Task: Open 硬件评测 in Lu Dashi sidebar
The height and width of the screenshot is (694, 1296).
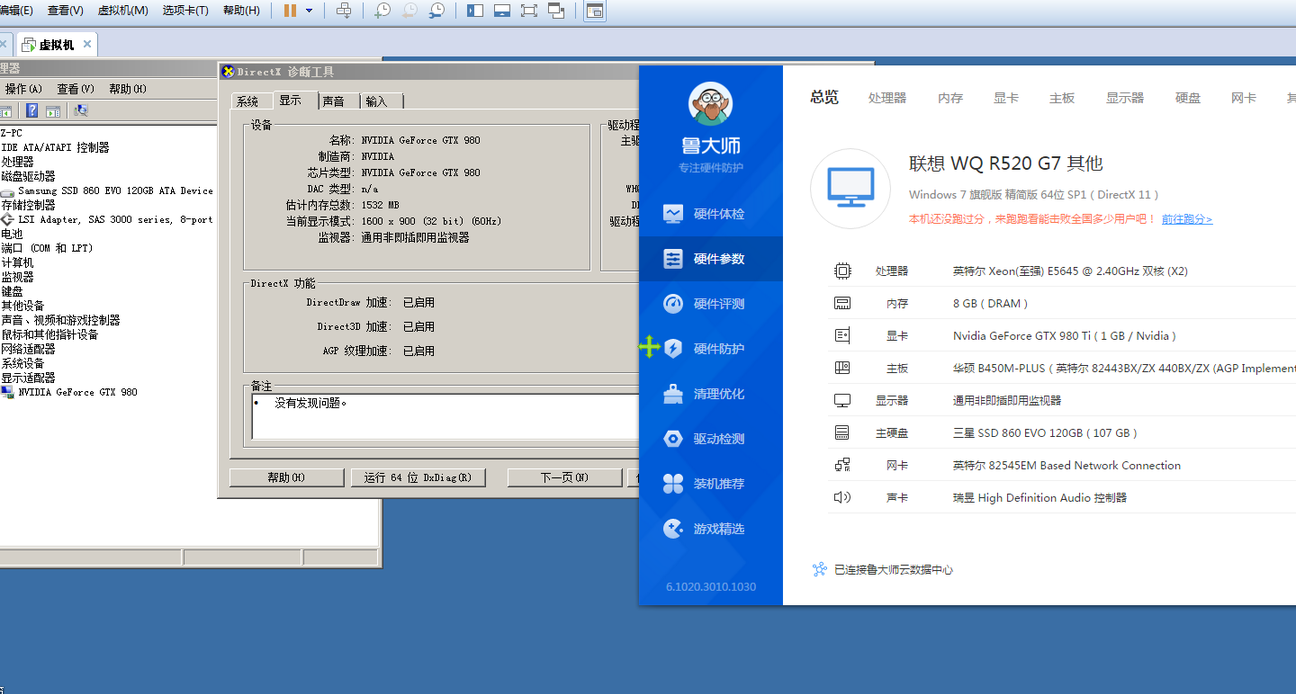Action: click(x=711, y=304)
